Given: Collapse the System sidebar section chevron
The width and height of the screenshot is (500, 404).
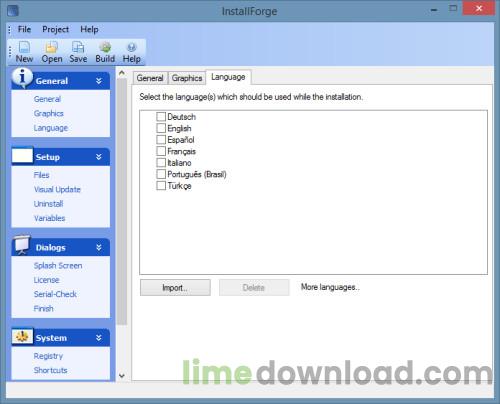Looking at the screenshot, I should 99,338.
